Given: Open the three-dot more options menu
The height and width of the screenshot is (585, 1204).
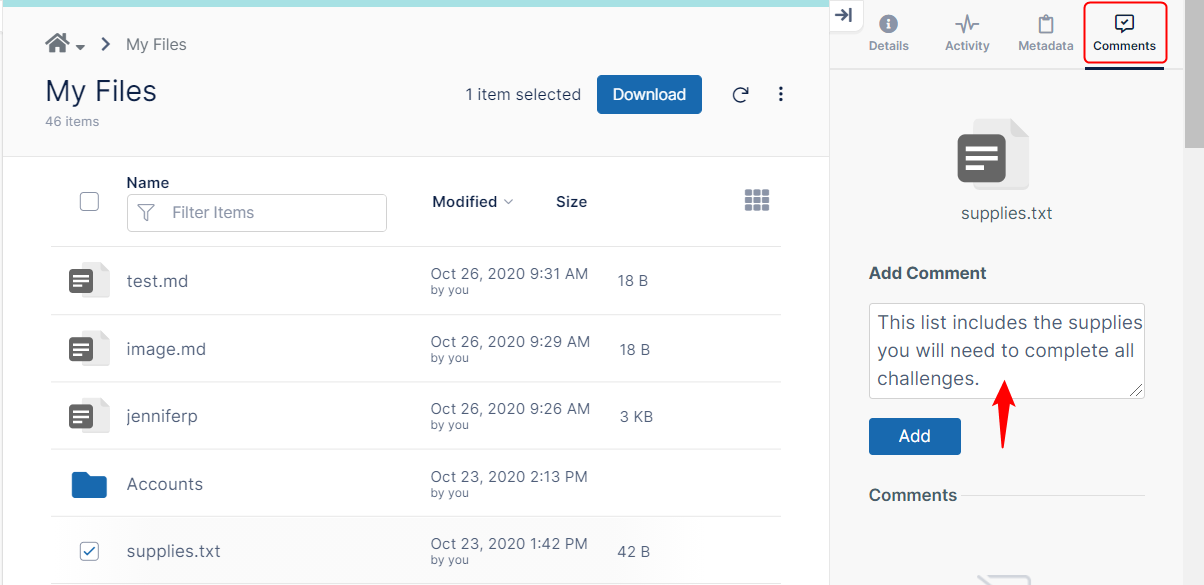Looking at the screenshot, I should (x=781, y=95).
